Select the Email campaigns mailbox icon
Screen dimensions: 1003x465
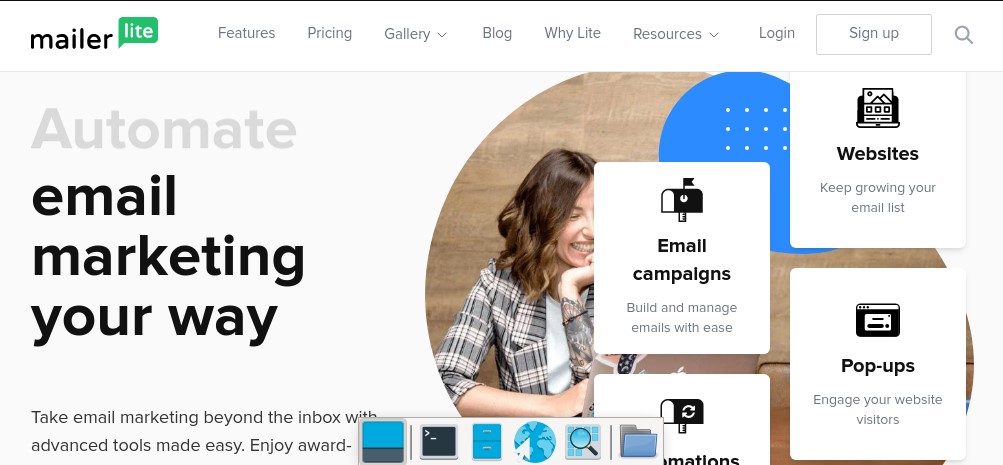click(x=682, y=200)
